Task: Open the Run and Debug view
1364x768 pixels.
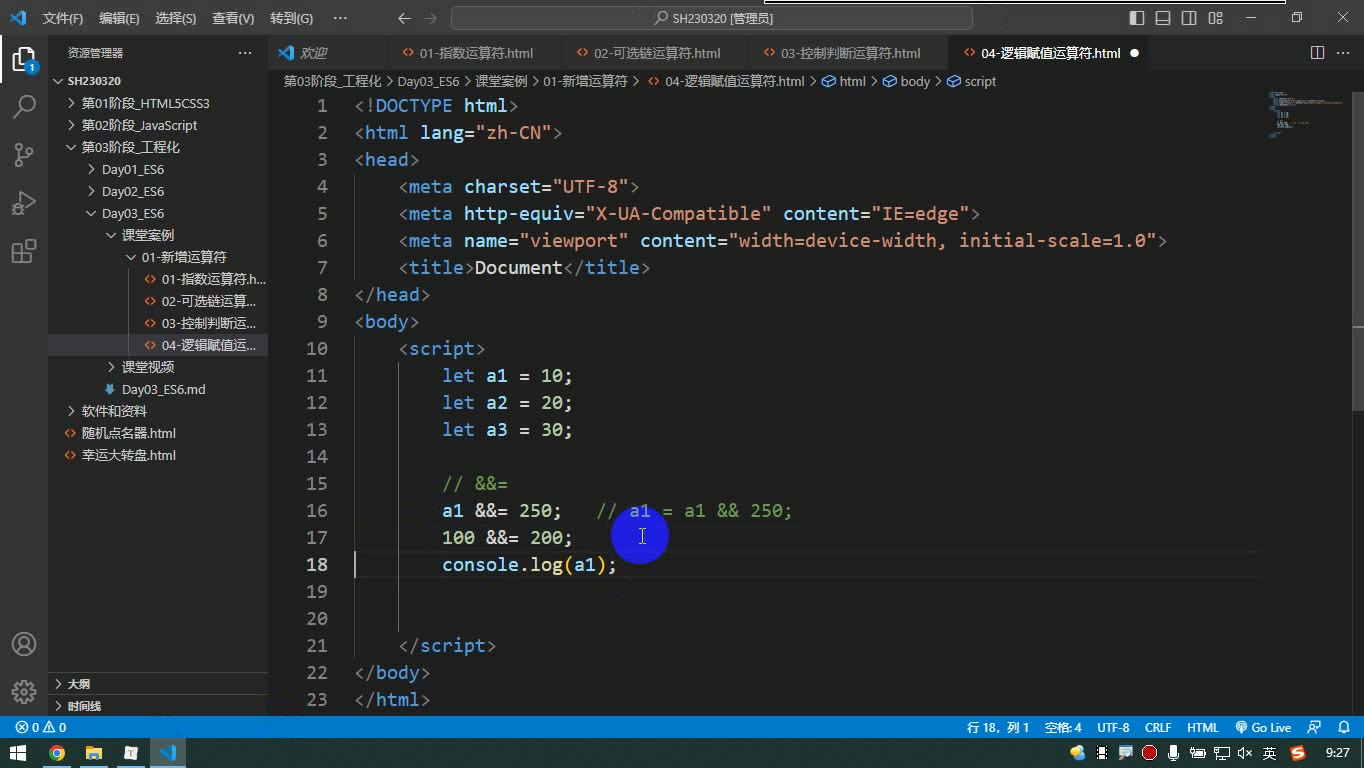Action: click(x=23, y=202)
